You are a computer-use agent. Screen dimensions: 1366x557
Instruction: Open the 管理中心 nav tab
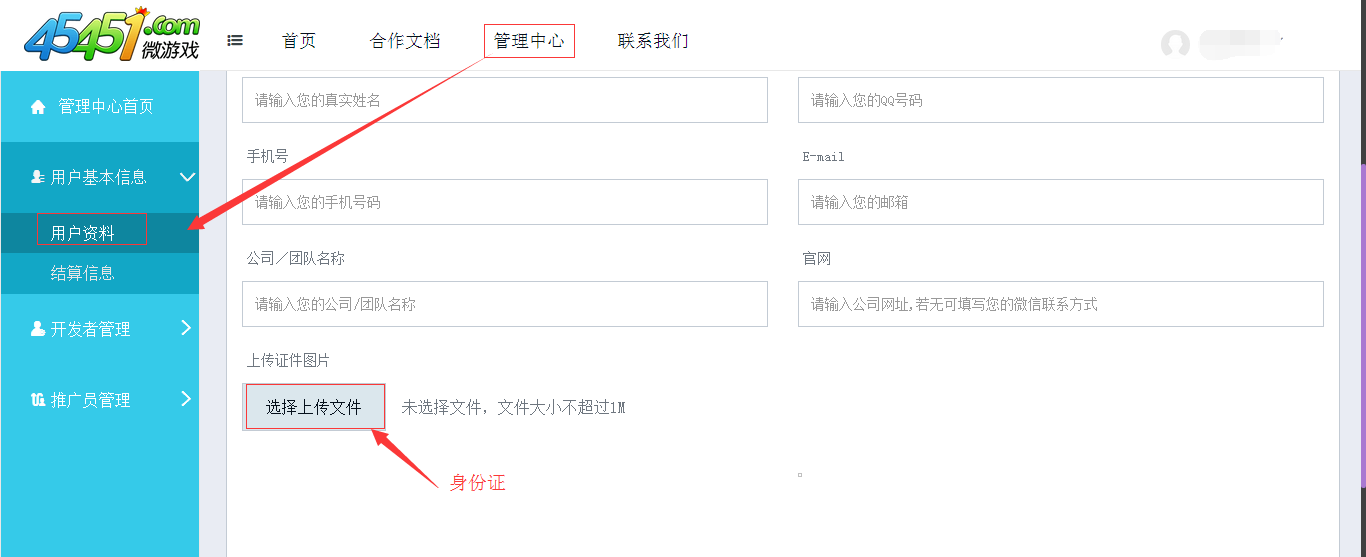(529, 41)
